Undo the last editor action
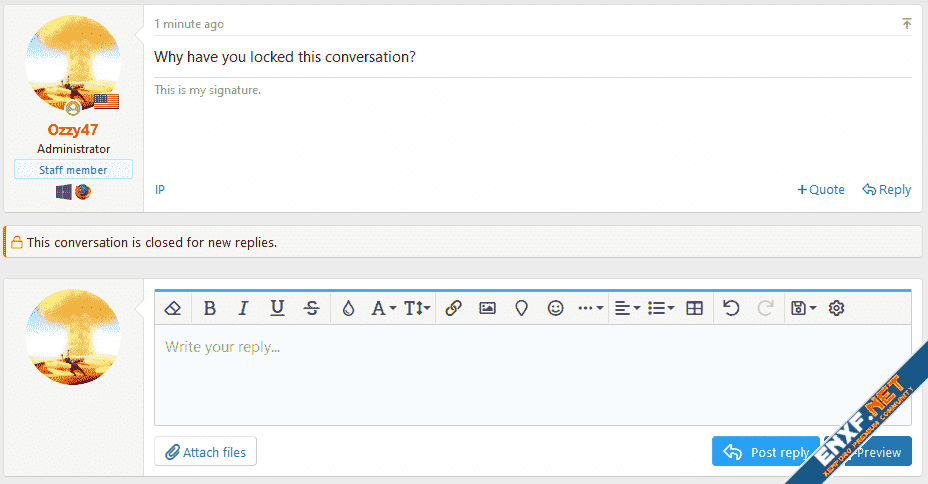Image resolution: width=928 pixels, height=484 pixels. [x=731, y=308]
